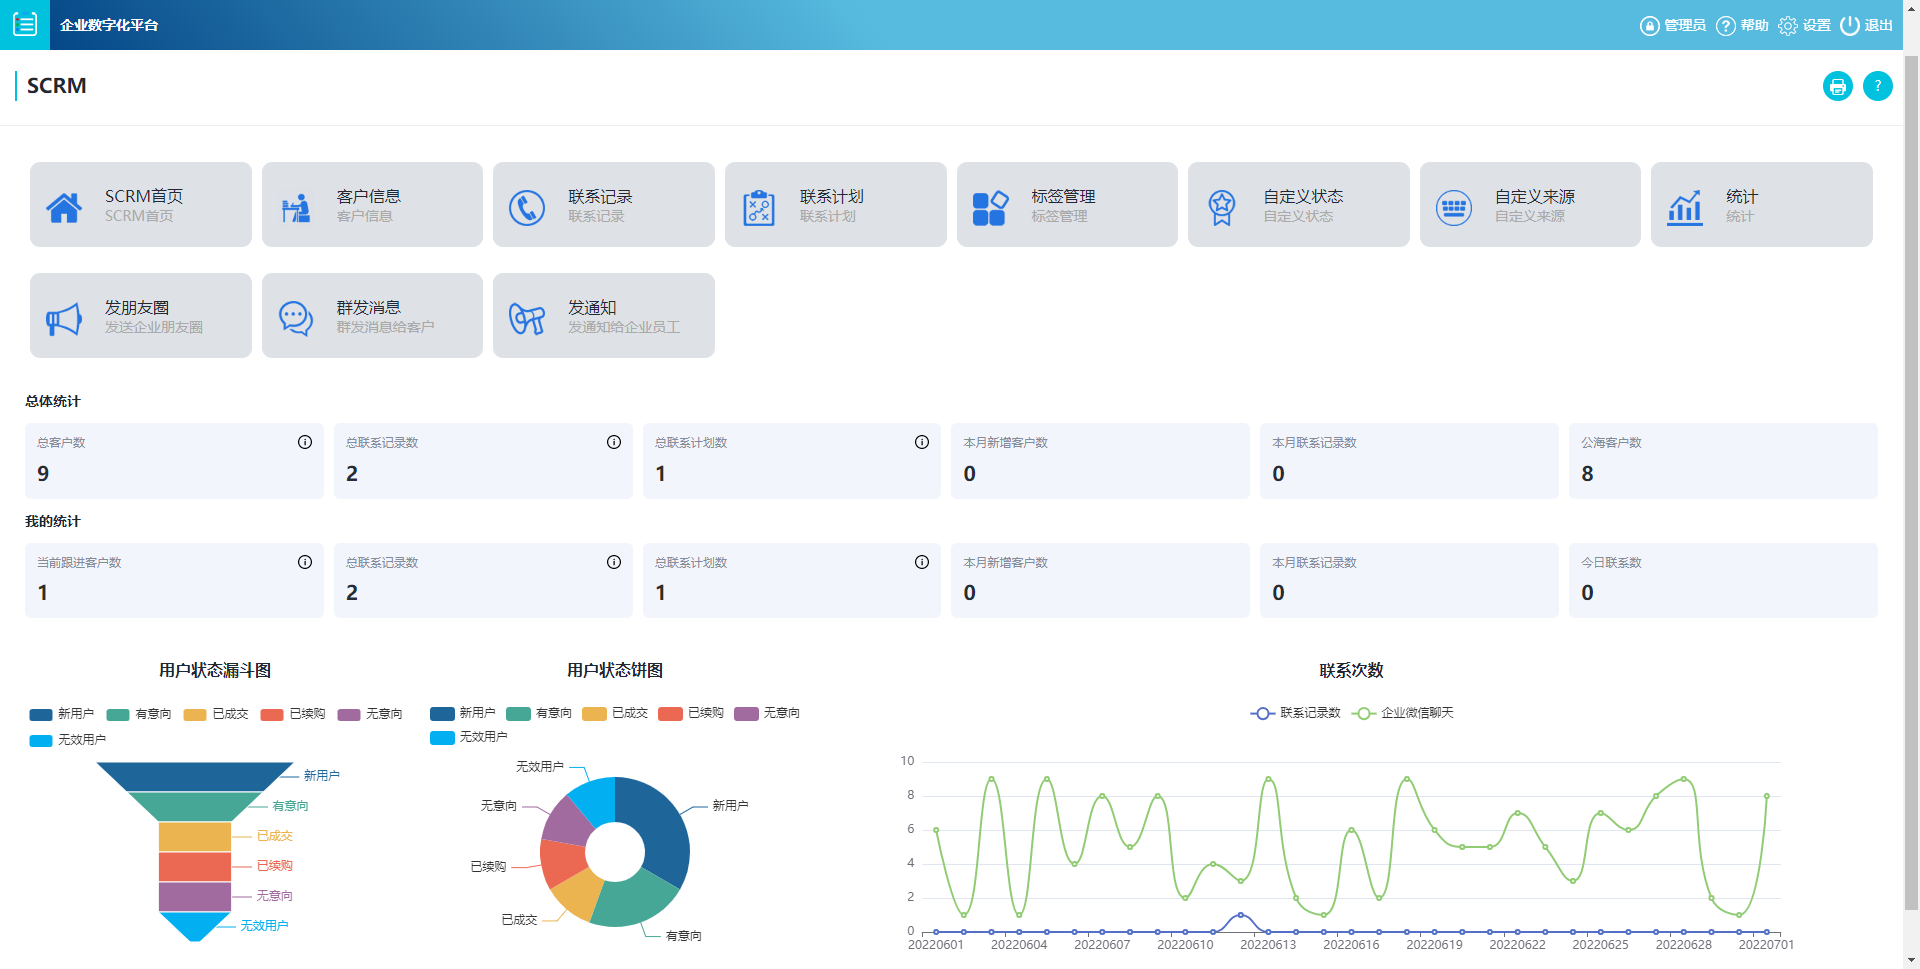Toggle 有意向 legend in funnel chart
This screenshot has height=969, width=1920.
coord(139,714)
